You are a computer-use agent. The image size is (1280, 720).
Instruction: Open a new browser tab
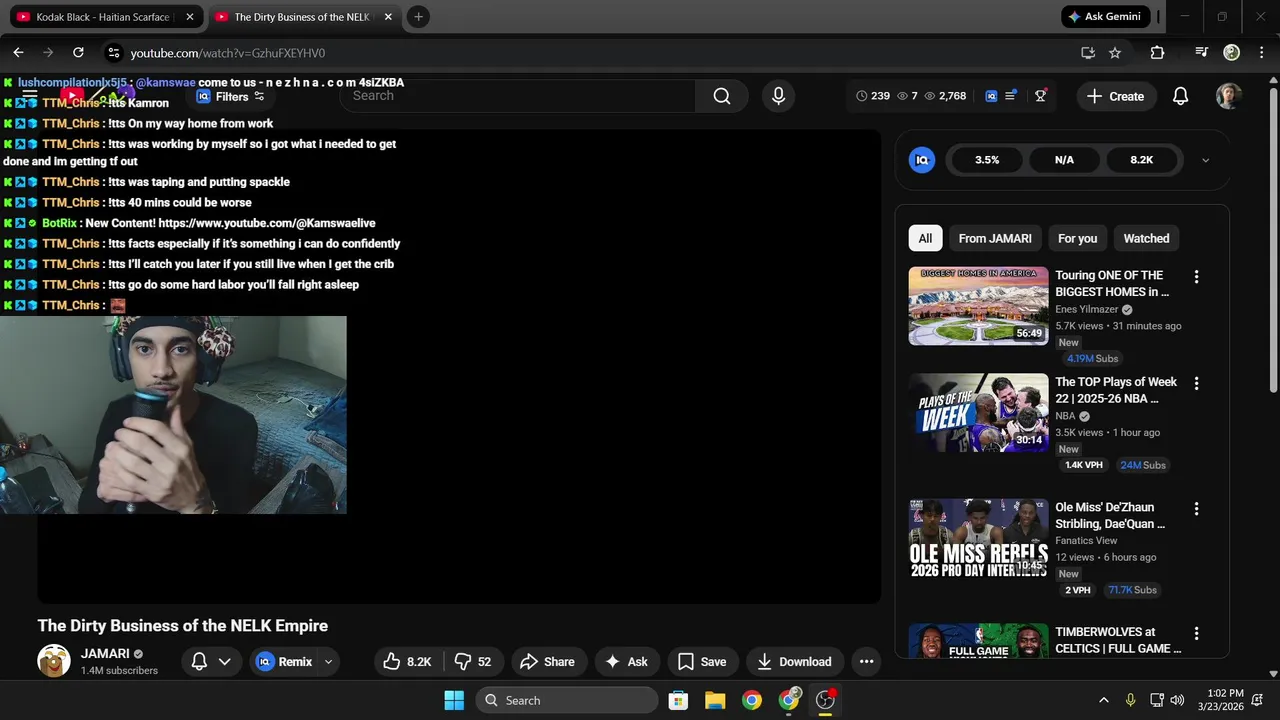point(418,17)
